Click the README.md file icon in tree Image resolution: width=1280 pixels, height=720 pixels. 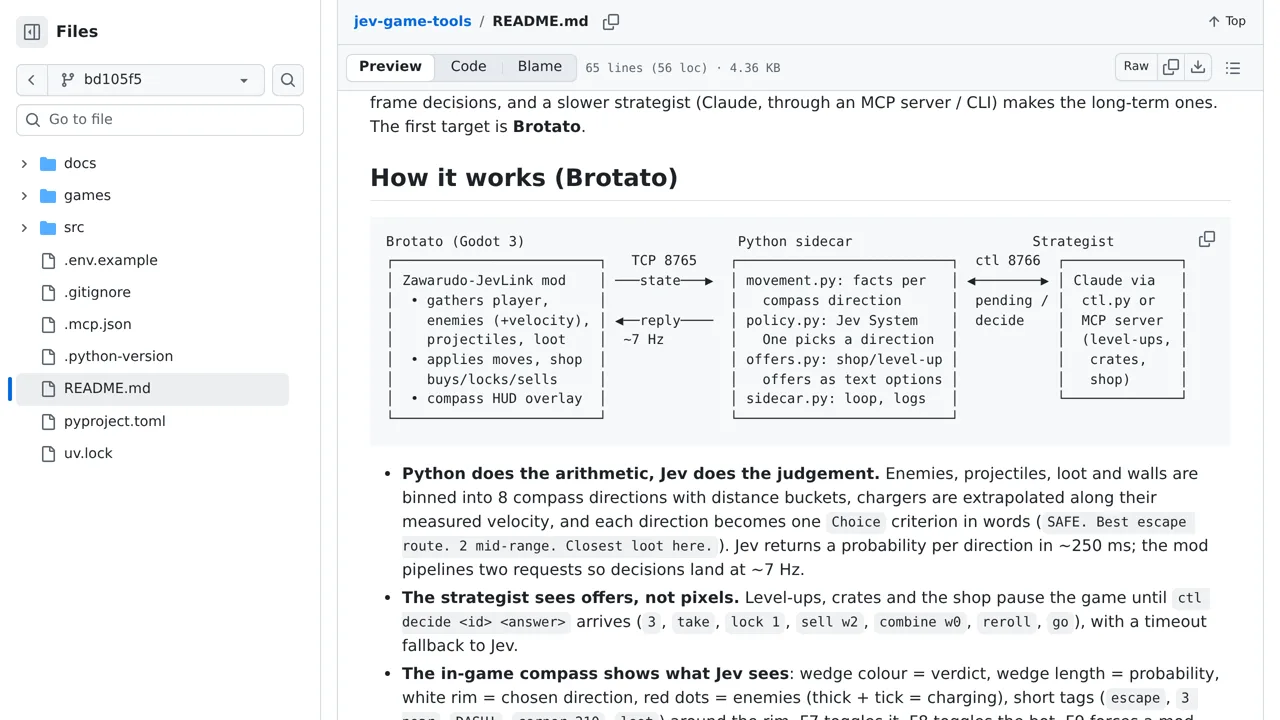coord(48,389)
